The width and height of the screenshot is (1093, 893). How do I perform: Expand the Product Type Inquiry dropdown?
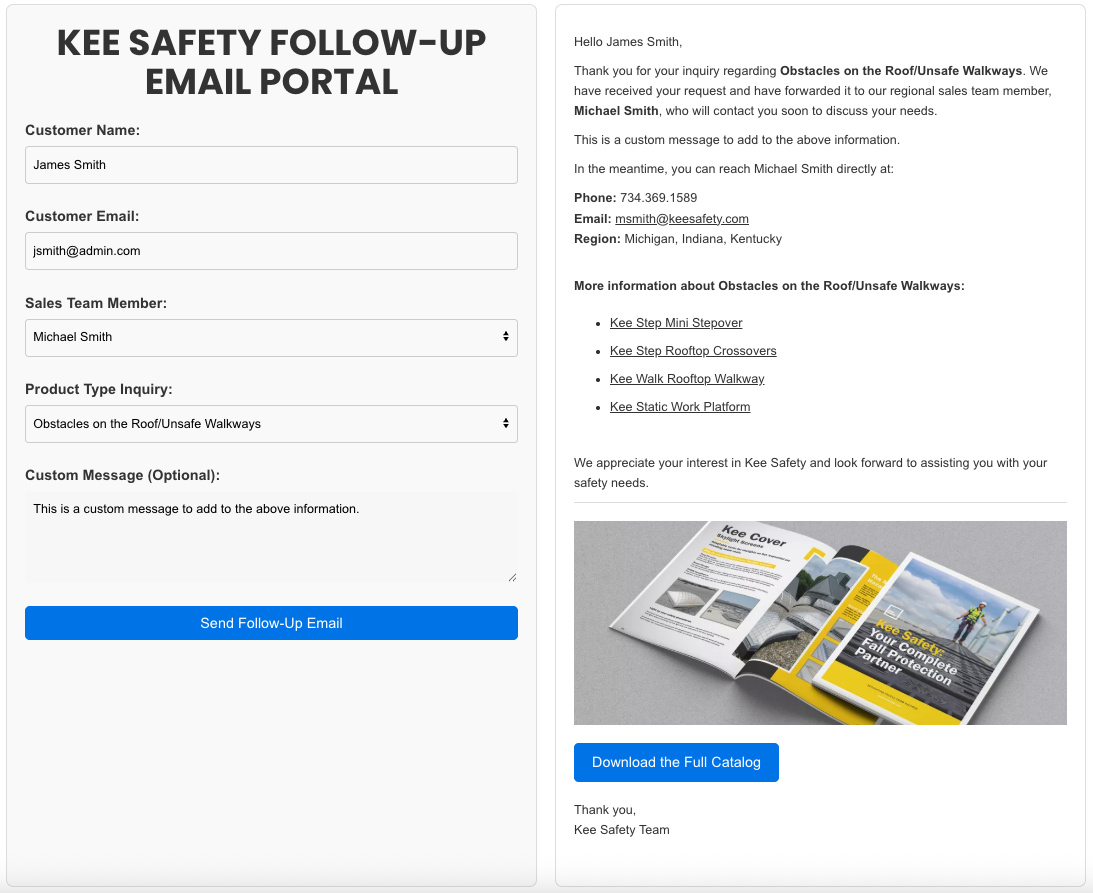(271, 424)
